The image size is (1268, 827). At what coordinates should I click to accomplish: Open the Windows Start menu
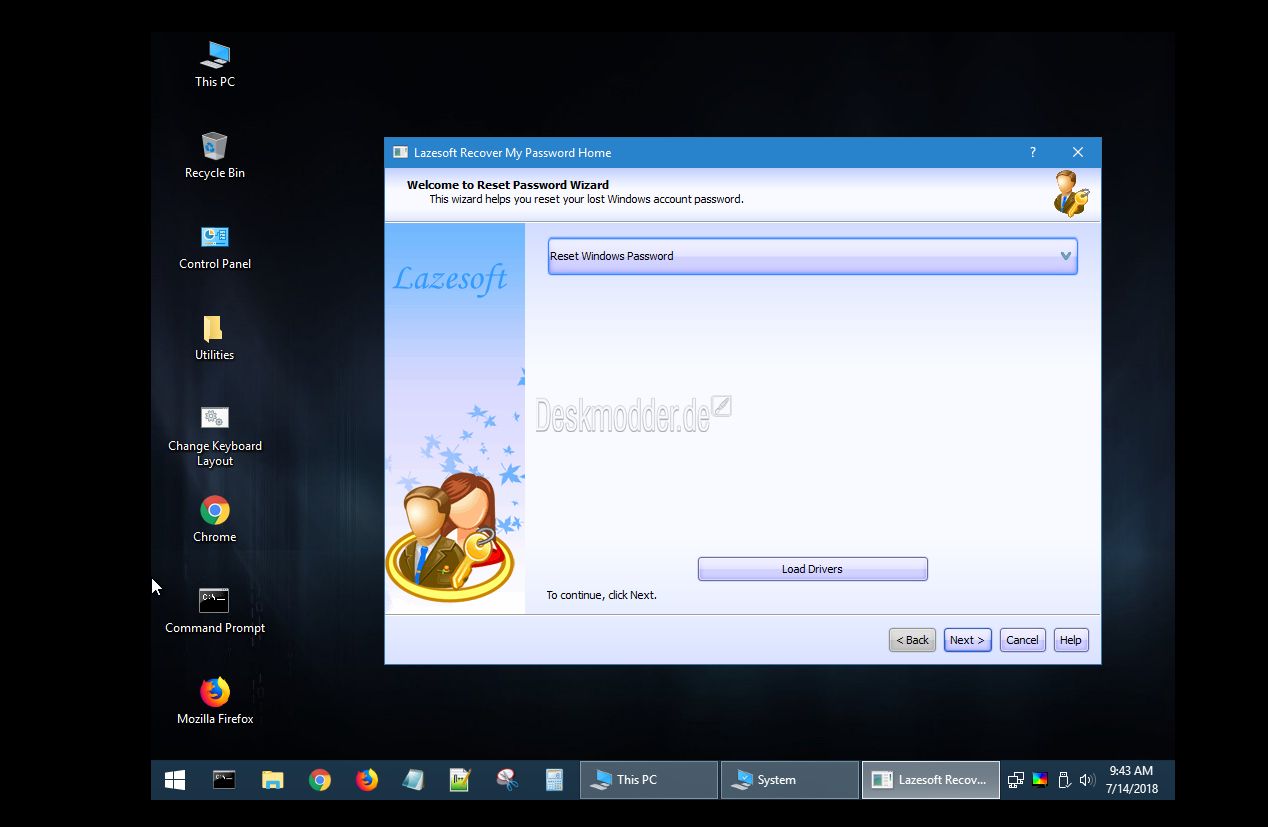[x=175, y=780]
